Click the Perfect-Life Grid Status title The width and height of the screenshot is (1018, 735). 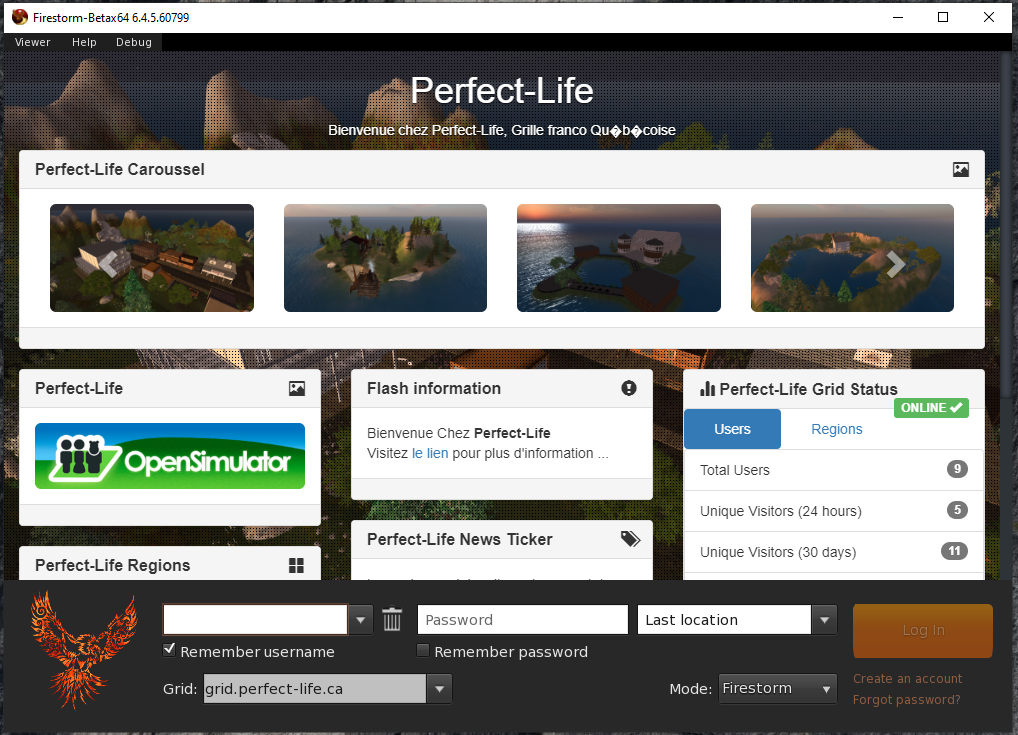click(x=808, y=389)
